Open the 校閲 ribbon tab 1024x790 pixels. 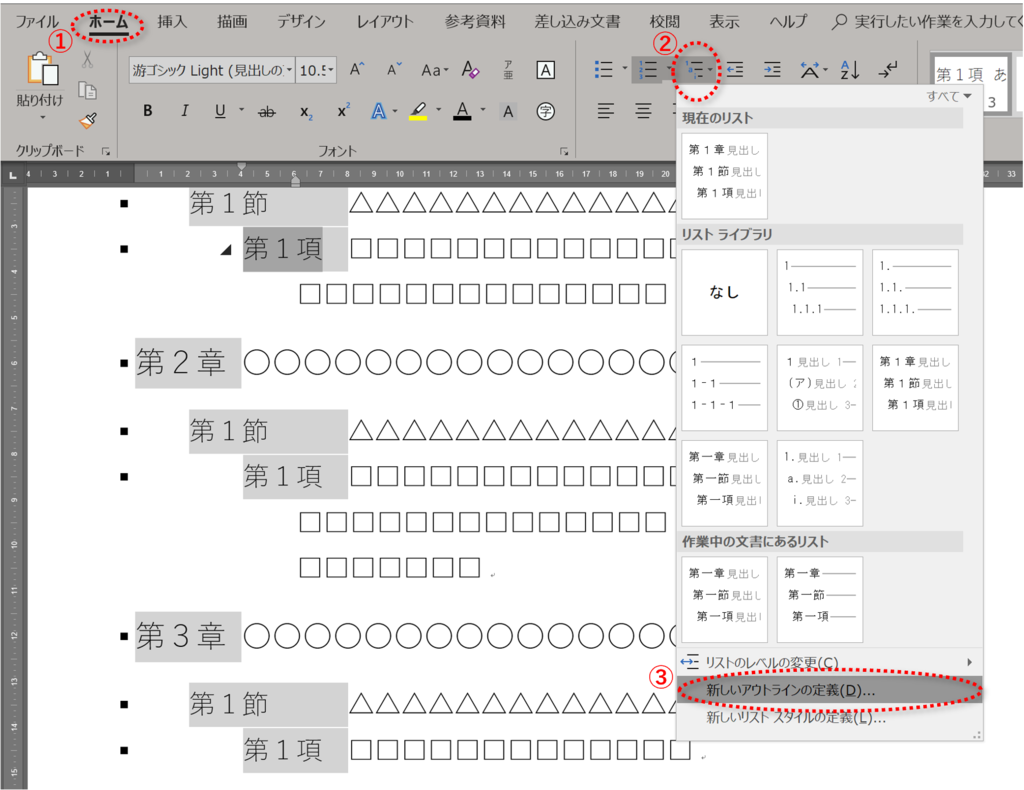coord(664,20)
